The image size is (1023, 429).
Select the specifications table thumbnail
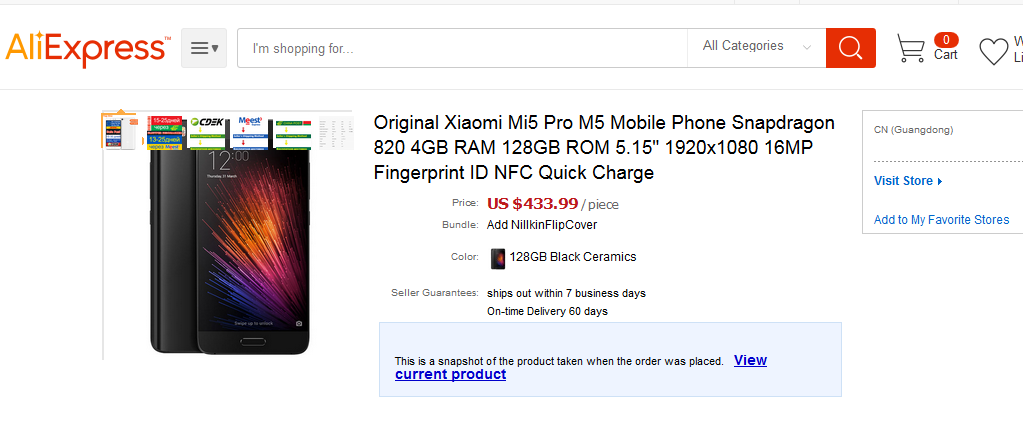coord(335,130)
